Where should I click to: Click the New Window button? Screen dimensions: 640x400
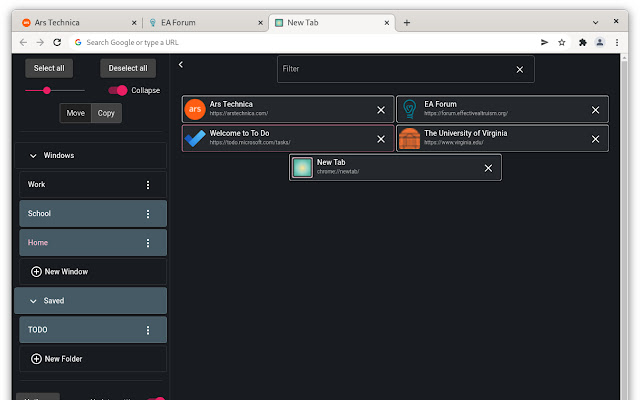[93, 271]
